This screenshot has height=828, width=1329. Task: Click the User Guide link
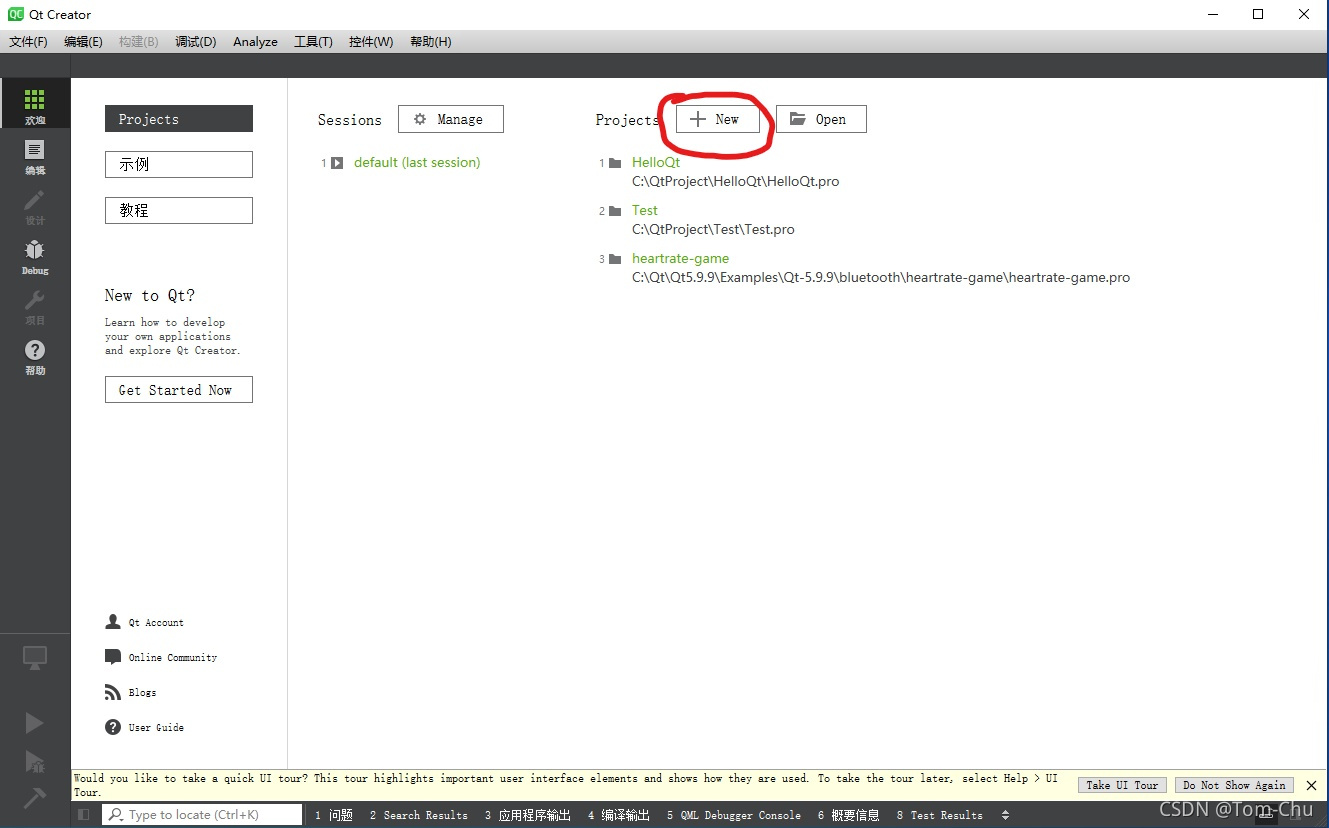pos(156,727)
